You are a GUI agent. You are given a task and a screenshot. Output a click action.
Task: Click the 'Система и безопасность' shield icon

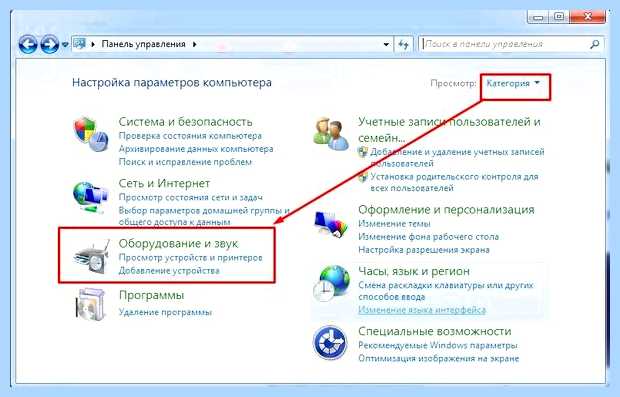(x=91, y=134)
